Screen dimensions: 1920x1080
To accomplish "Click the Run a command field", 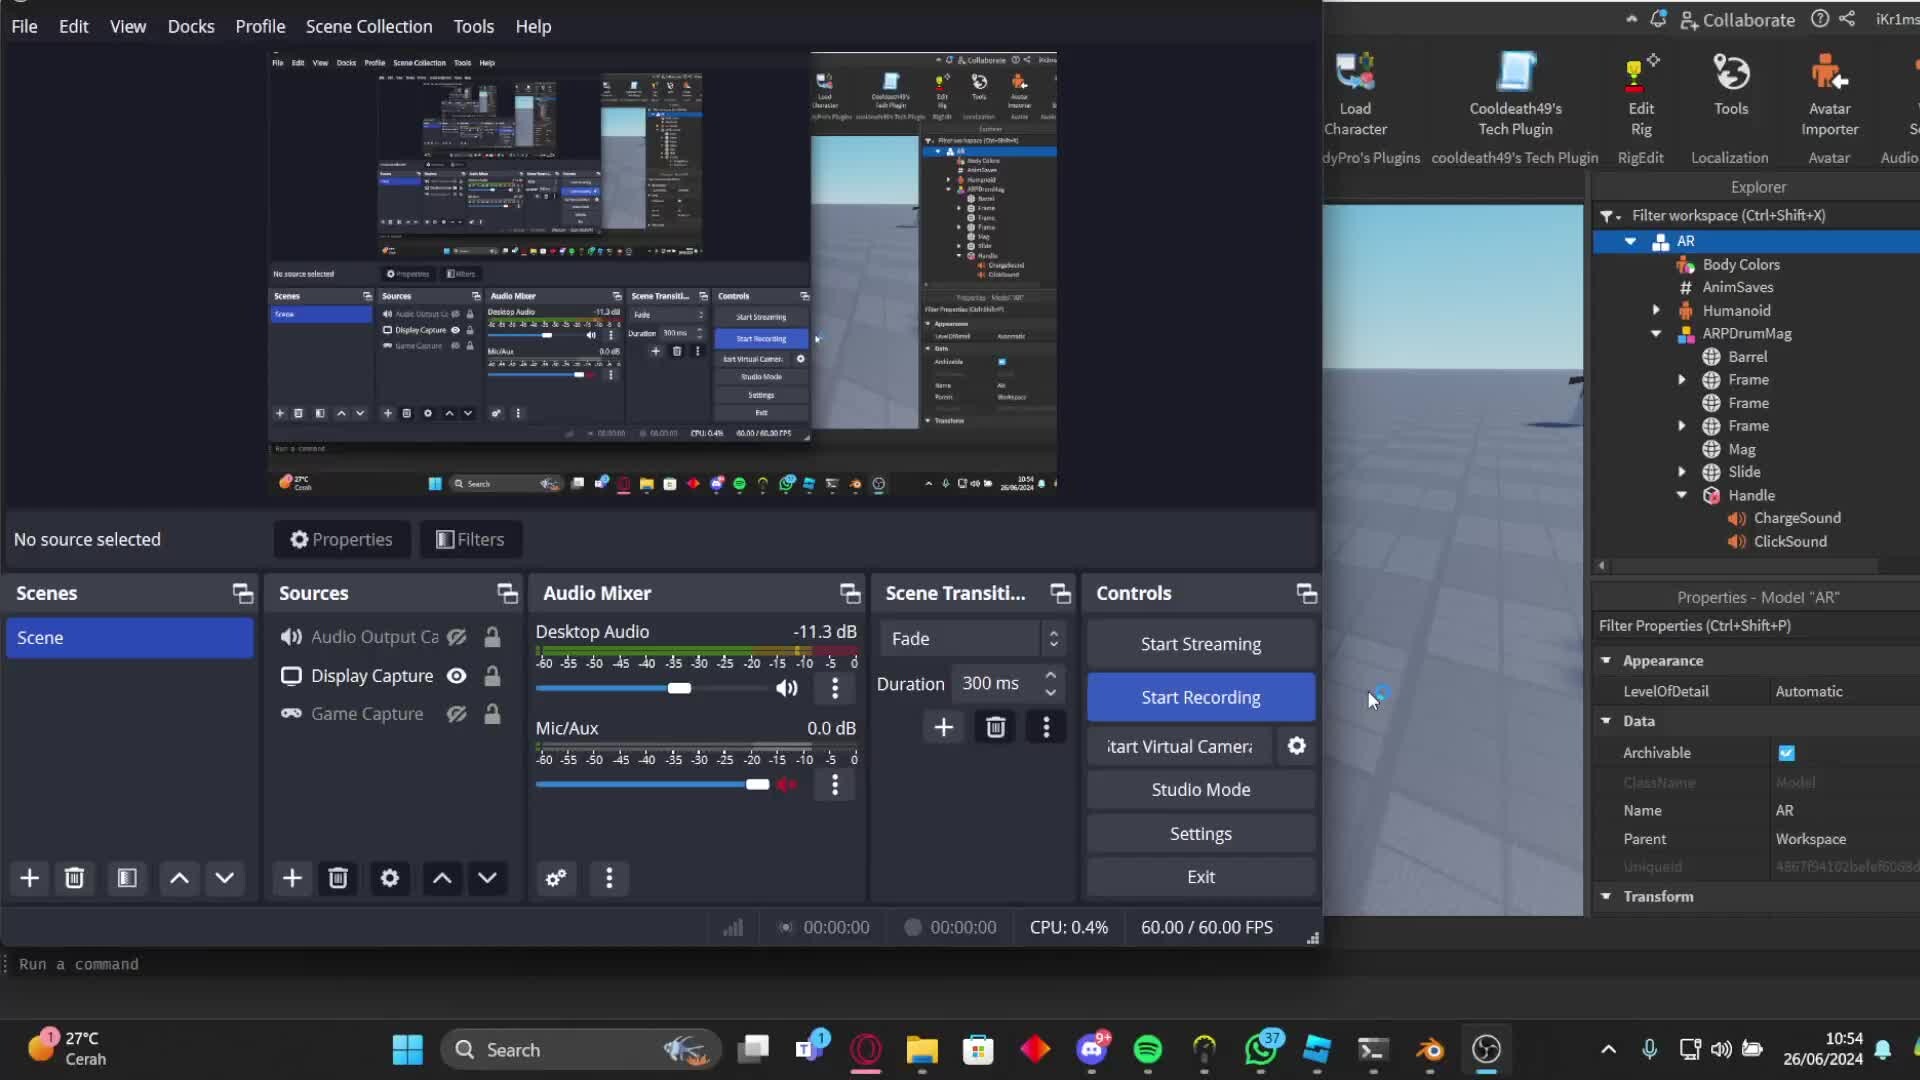I will (78, 964).
